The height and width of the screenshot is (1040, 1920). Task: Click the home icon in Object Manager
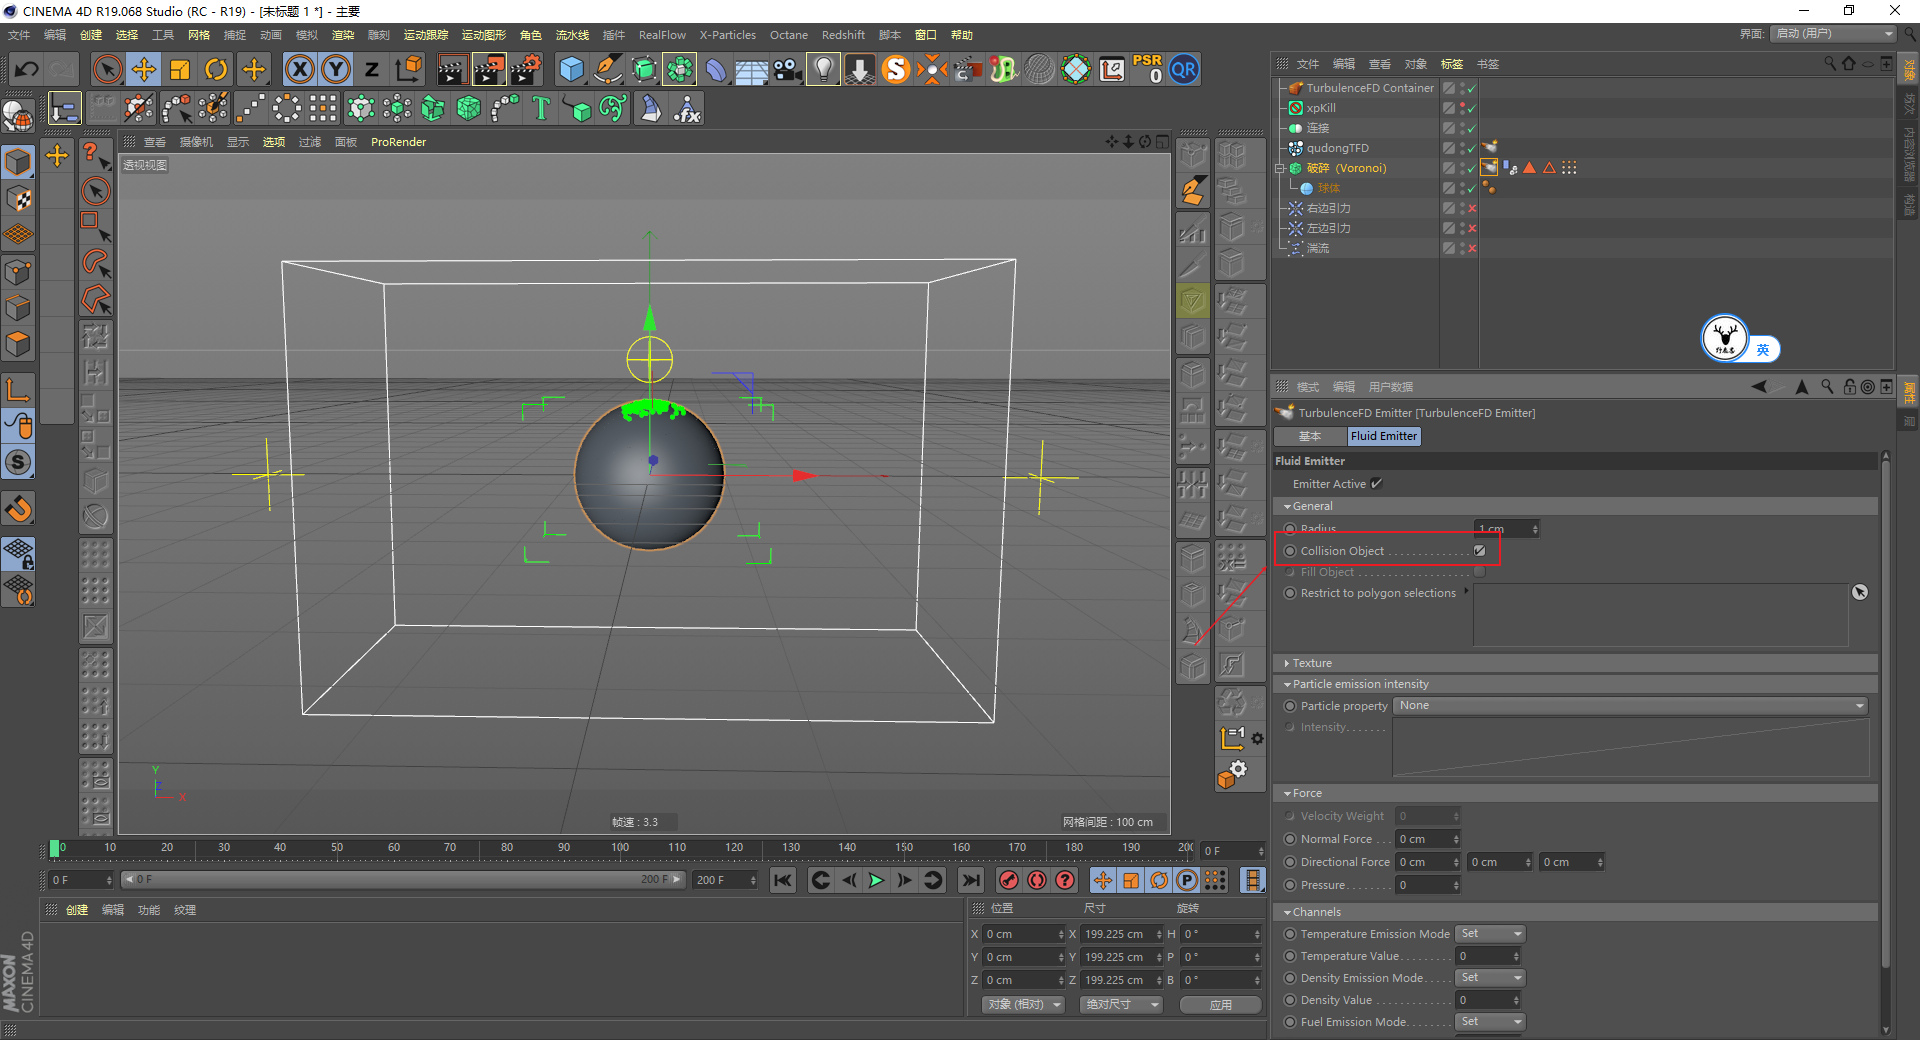[1849, 64]
